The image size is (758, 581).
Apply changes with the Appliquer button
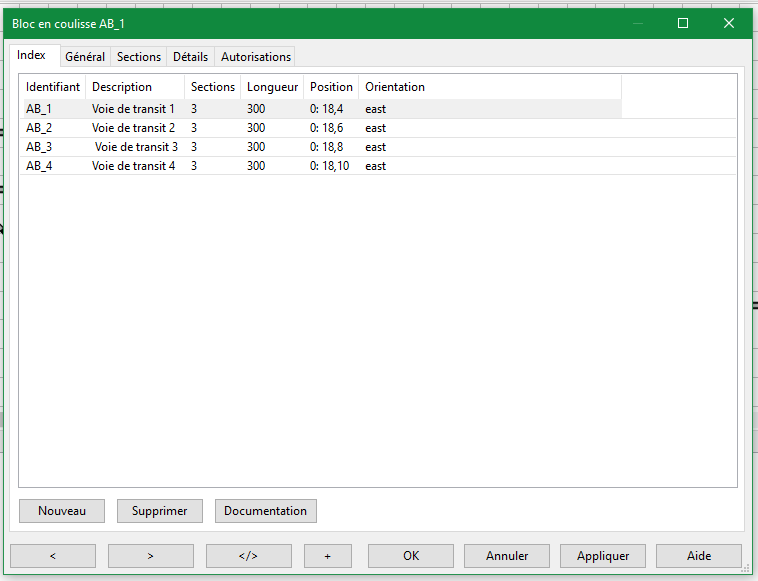602,556
